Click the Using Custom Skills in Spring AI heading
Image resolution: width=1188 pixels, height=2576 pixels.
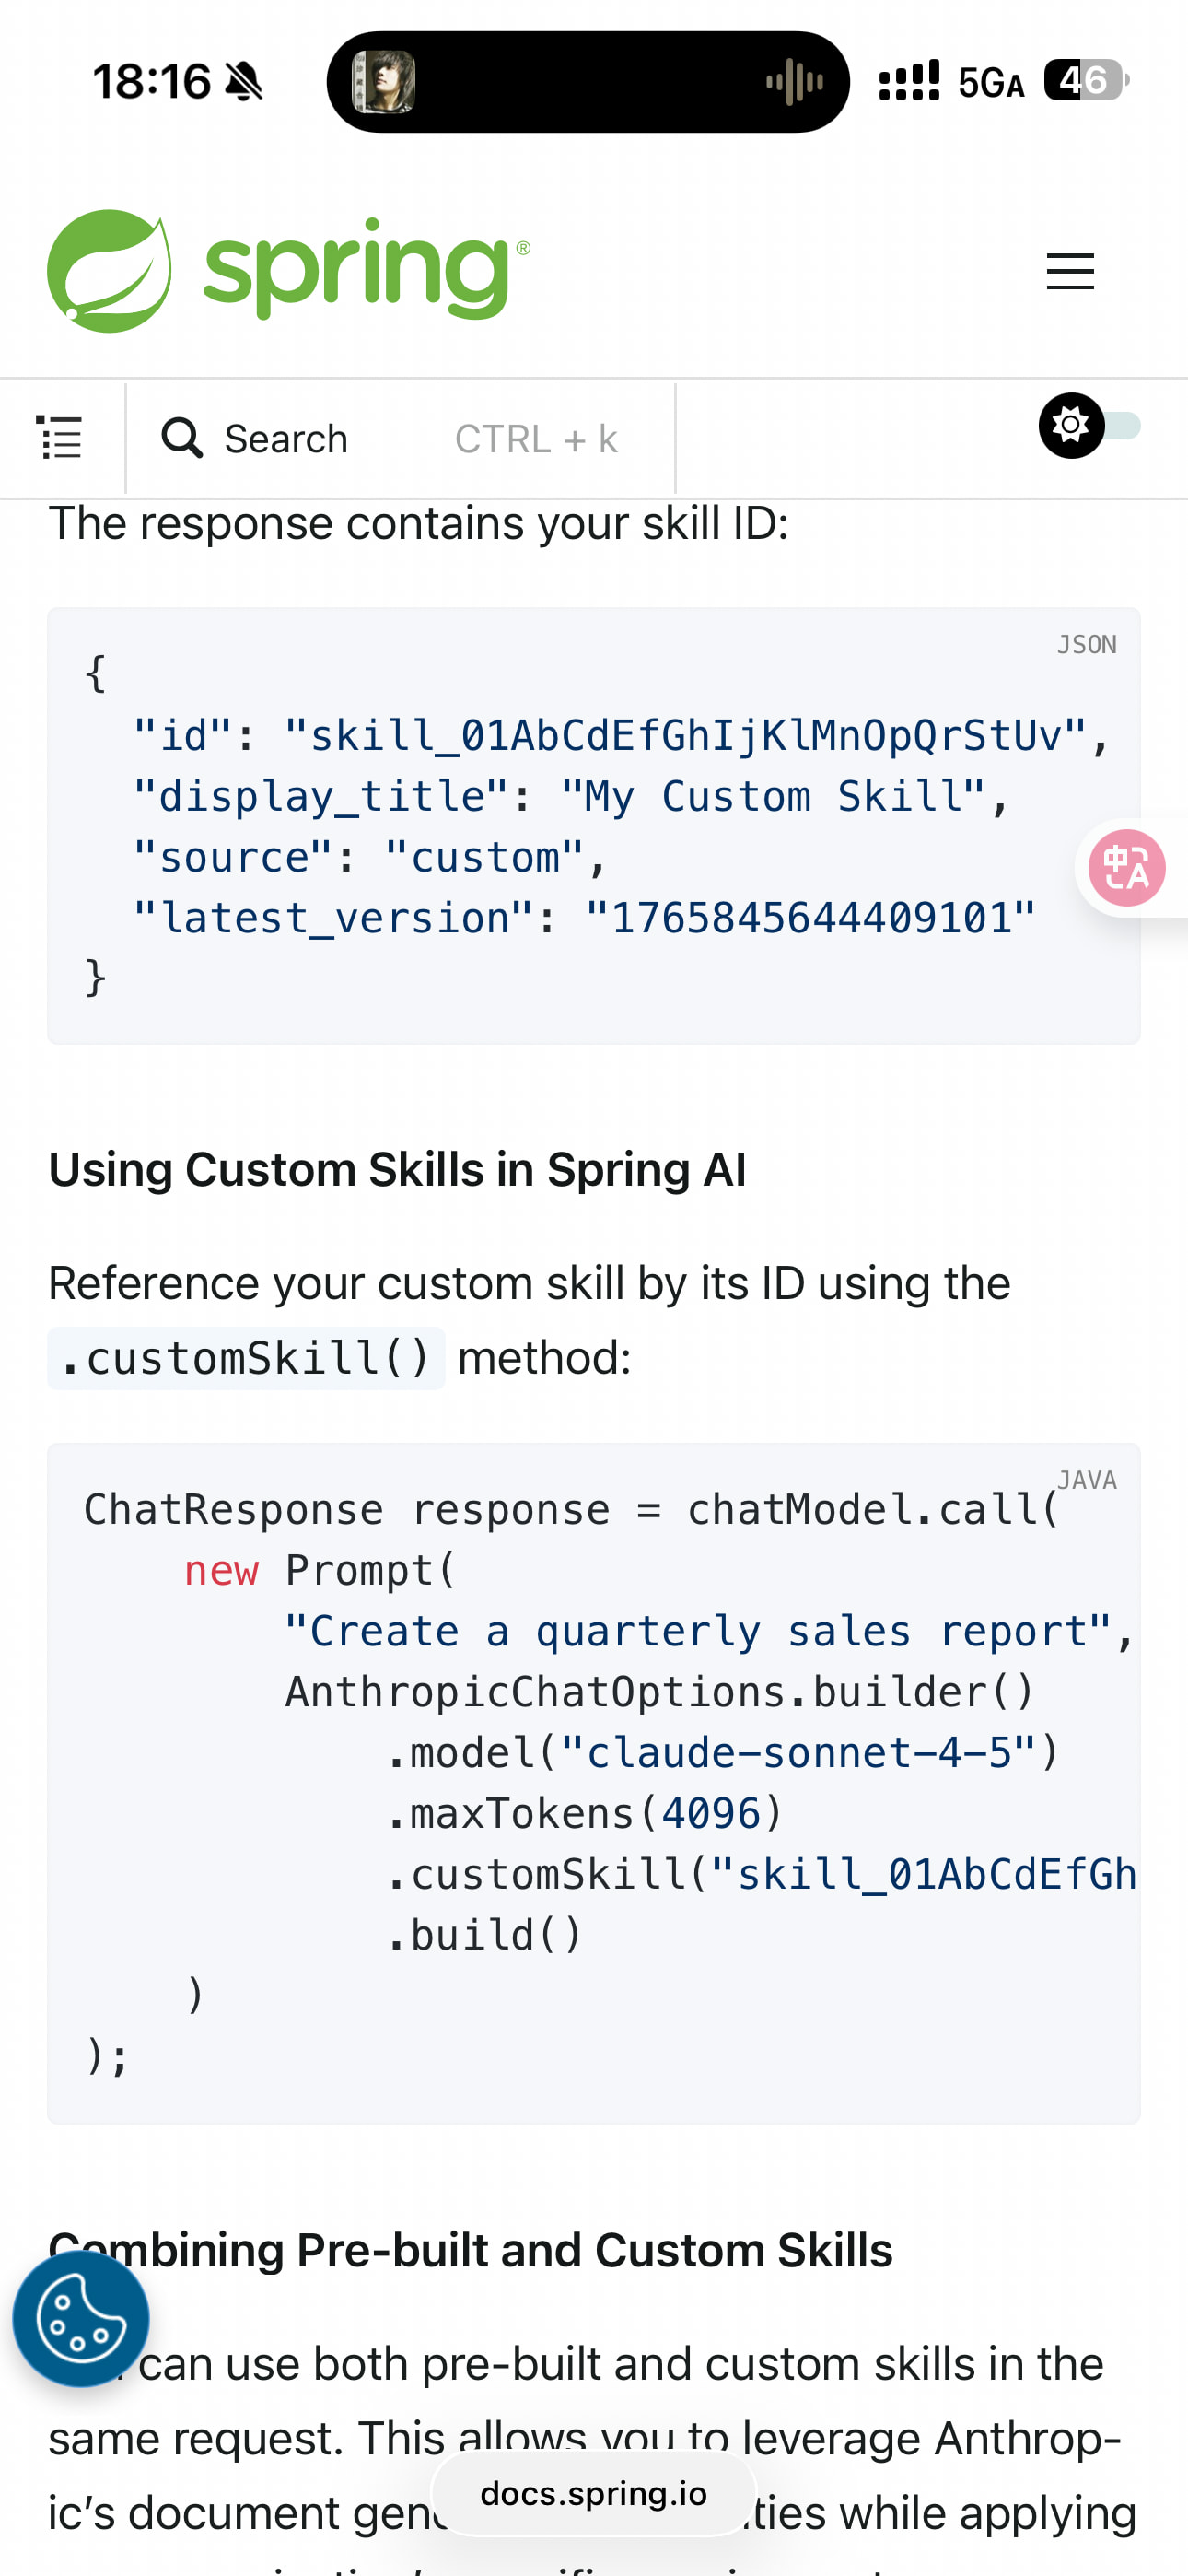(x=397, y=1169)
